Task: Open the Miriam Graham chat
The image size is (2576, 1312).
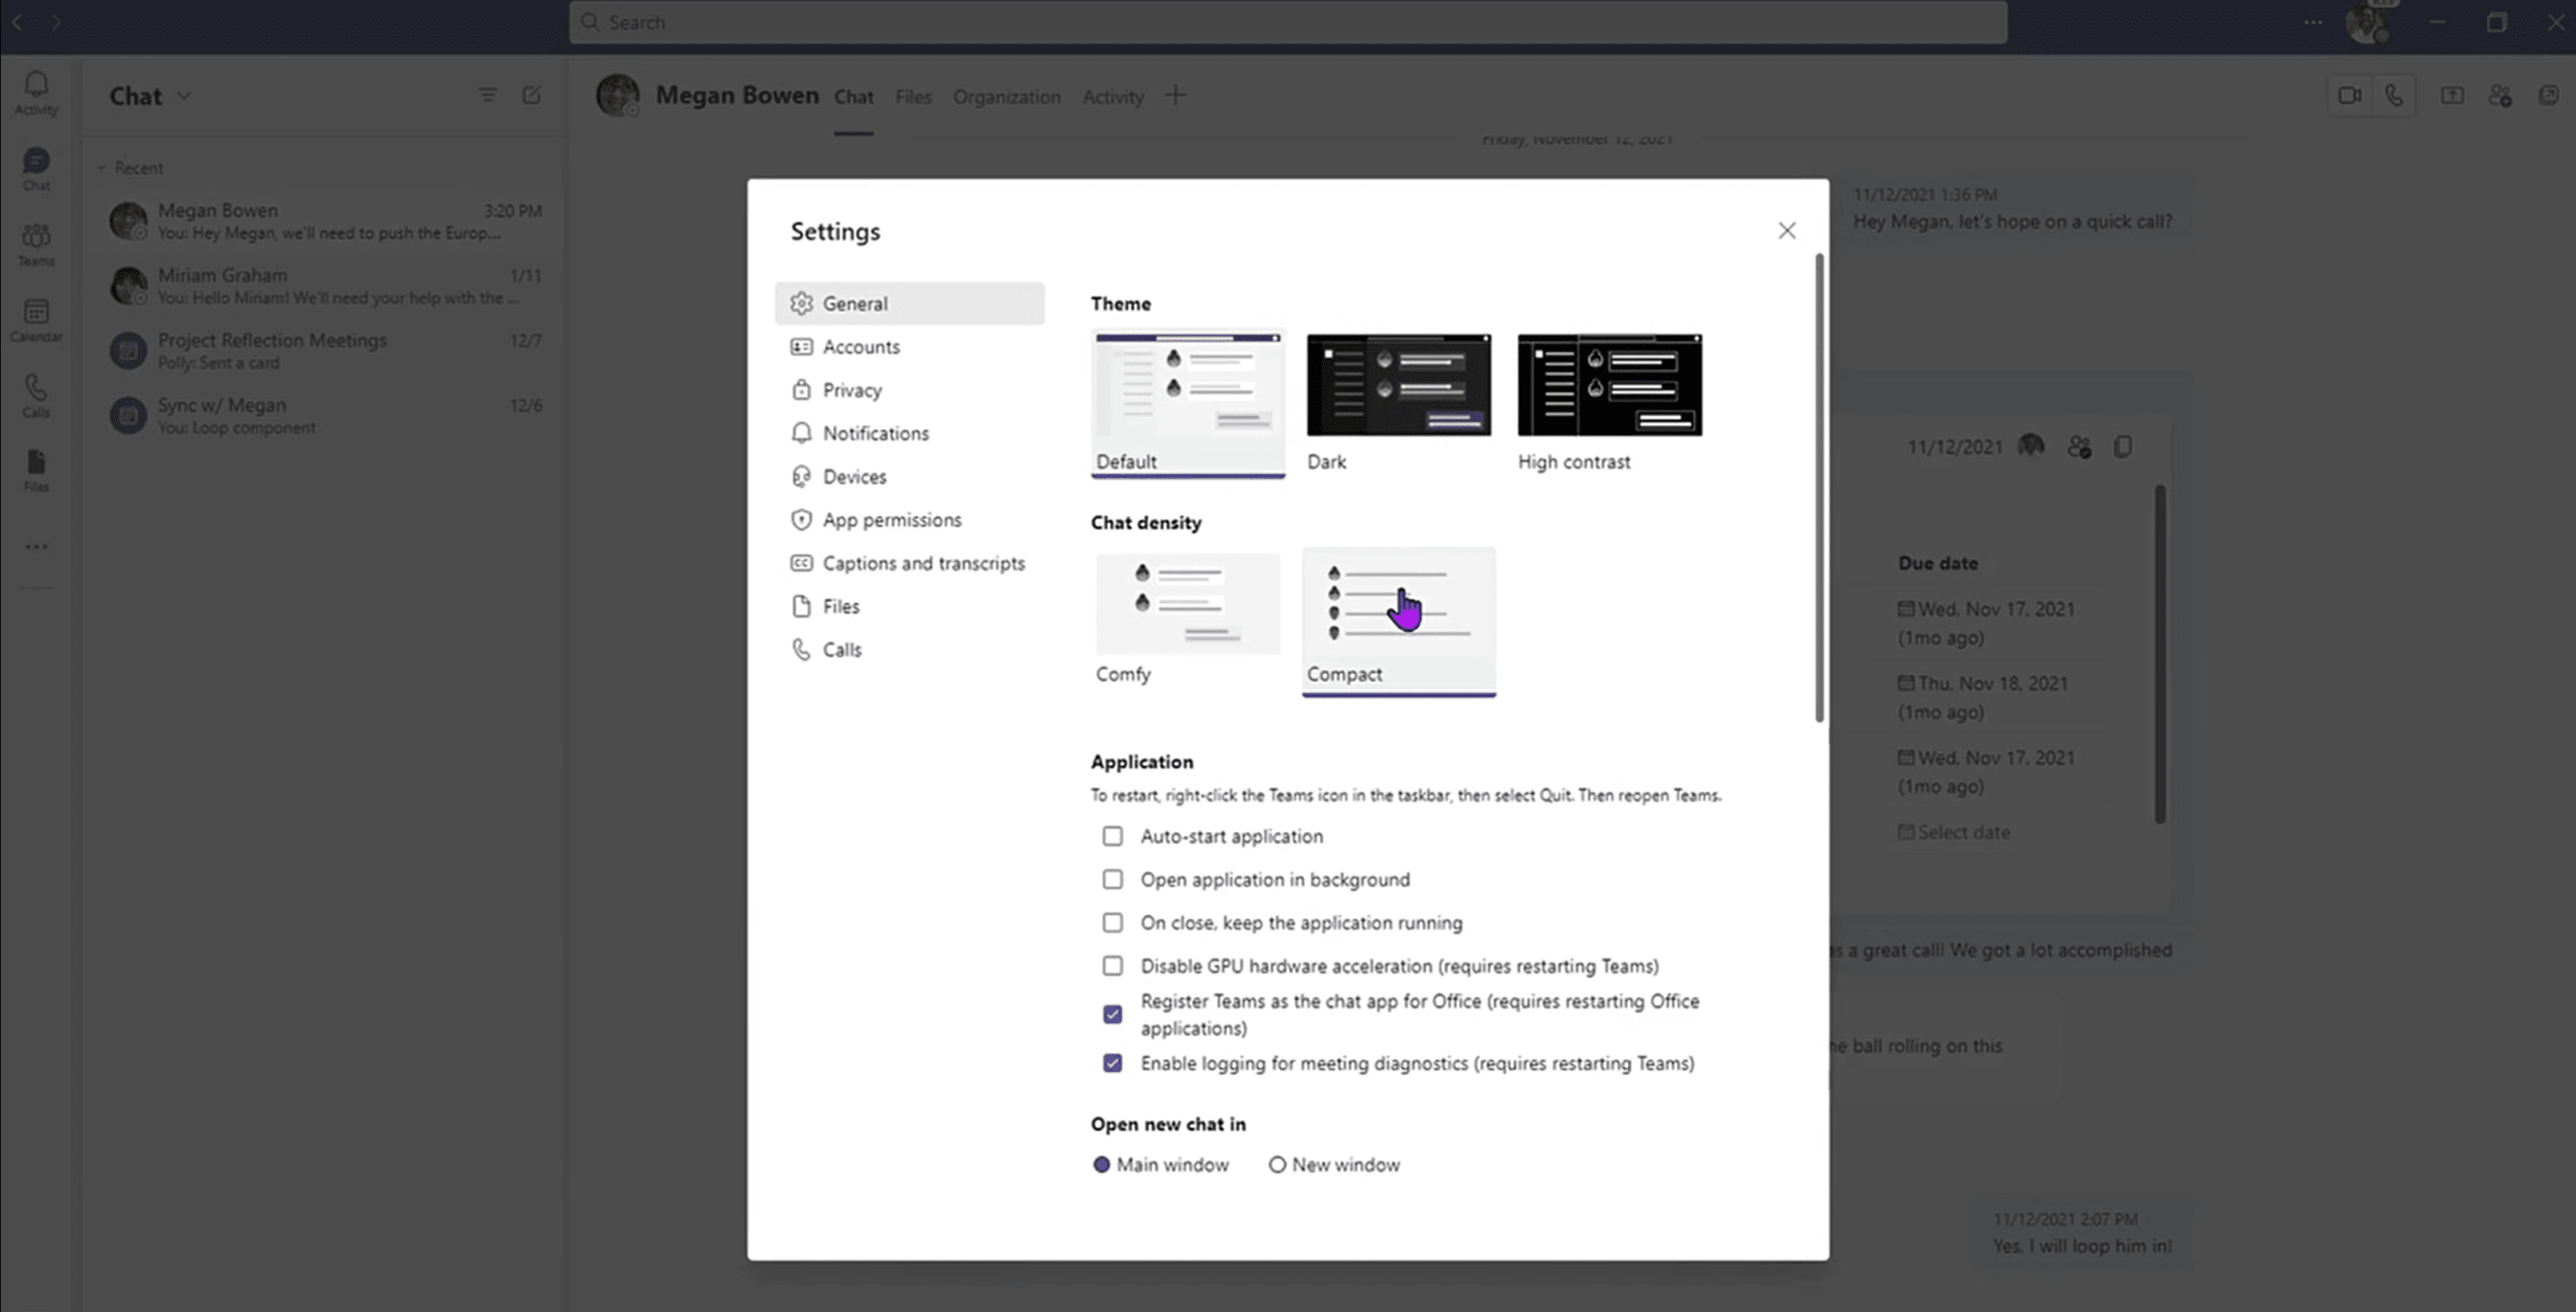Action: [x=325, y=286]
